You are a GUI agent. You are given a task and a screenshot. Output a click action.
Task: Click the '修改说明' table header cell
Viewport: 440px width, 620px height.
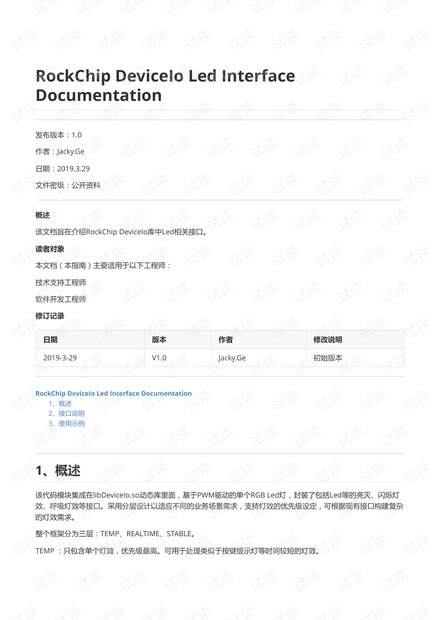(x=355, y=340)
